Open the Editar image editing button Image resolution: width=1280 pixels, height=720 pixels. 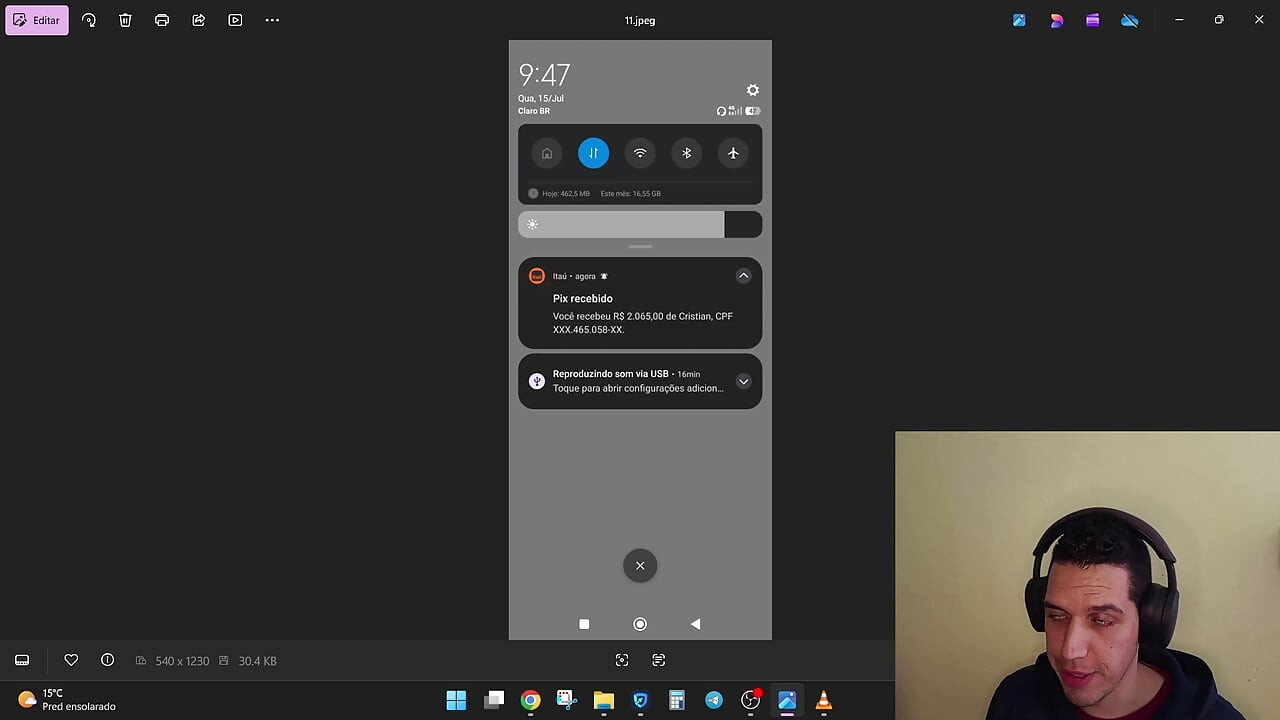click(x=37, y=20)
